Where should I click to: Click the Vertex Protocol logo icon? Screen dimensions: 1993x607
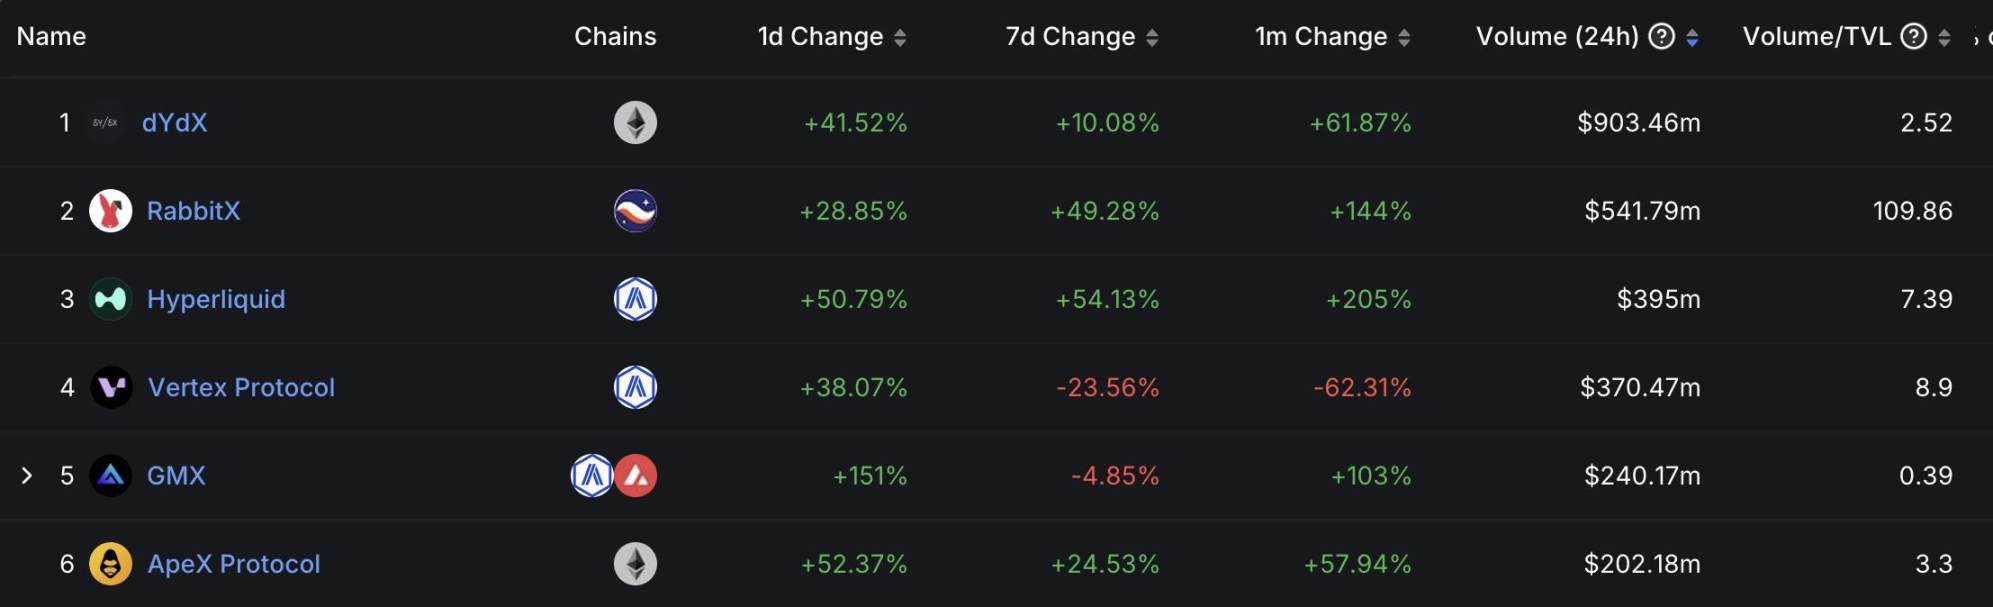(x=111, y=387)
